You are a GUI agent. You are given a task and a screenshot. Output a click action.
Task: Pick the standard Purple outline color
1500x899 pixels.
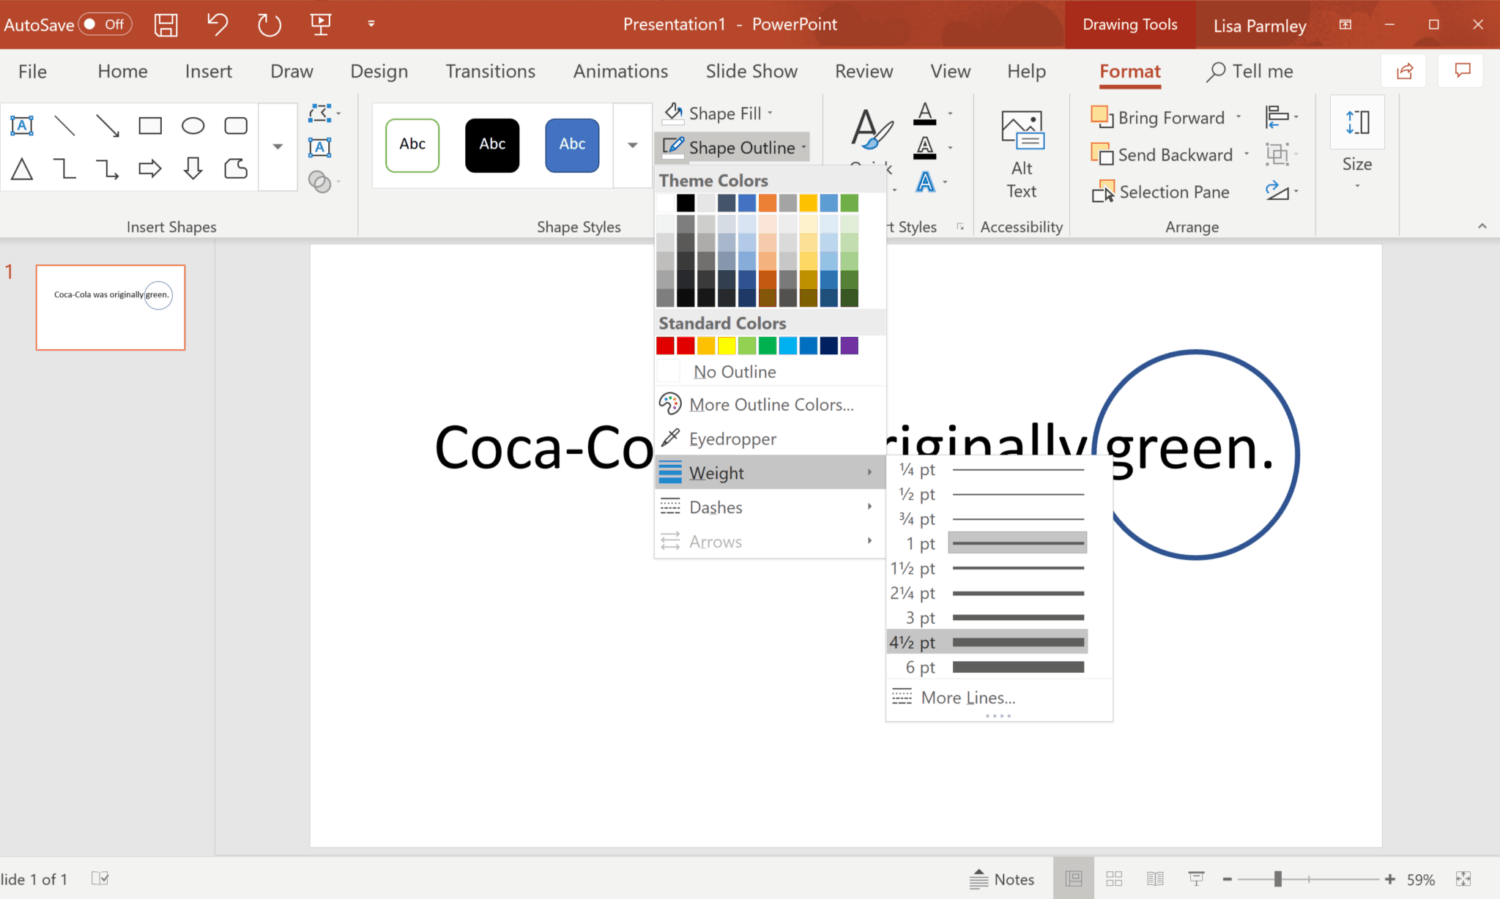tap(849, 346)
